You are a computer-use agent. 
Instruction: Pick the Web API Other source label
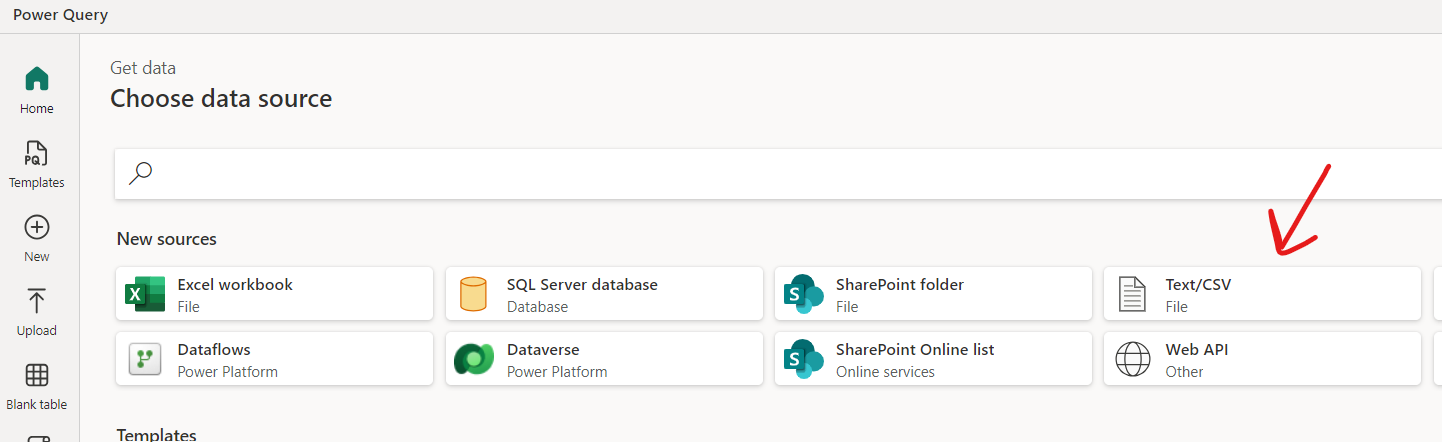(1196, 350)
